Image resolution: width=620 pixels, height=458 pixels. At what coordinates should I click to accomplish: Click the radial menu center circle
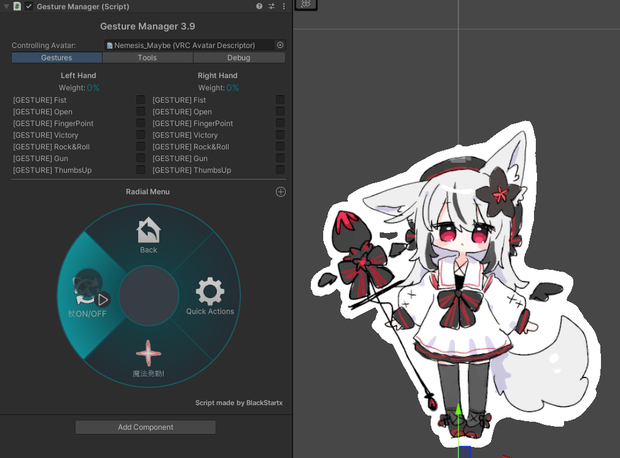tap(149, 295)
